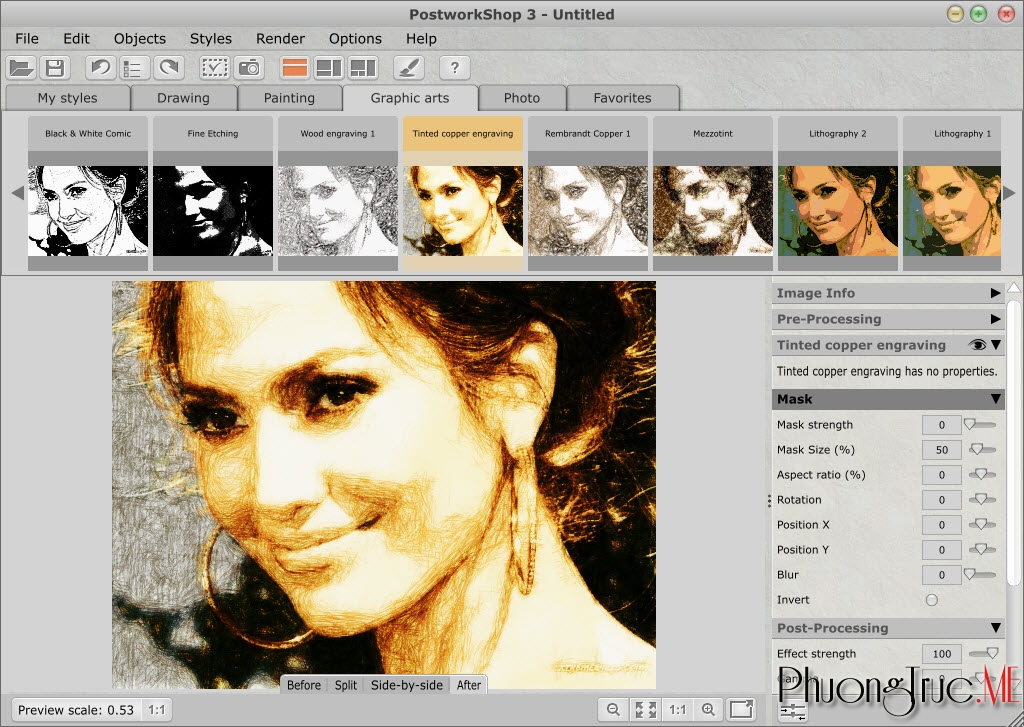Select the paintbrush tool icon
Viewport: 1024px width, 727px height.
tap(408, 68)
